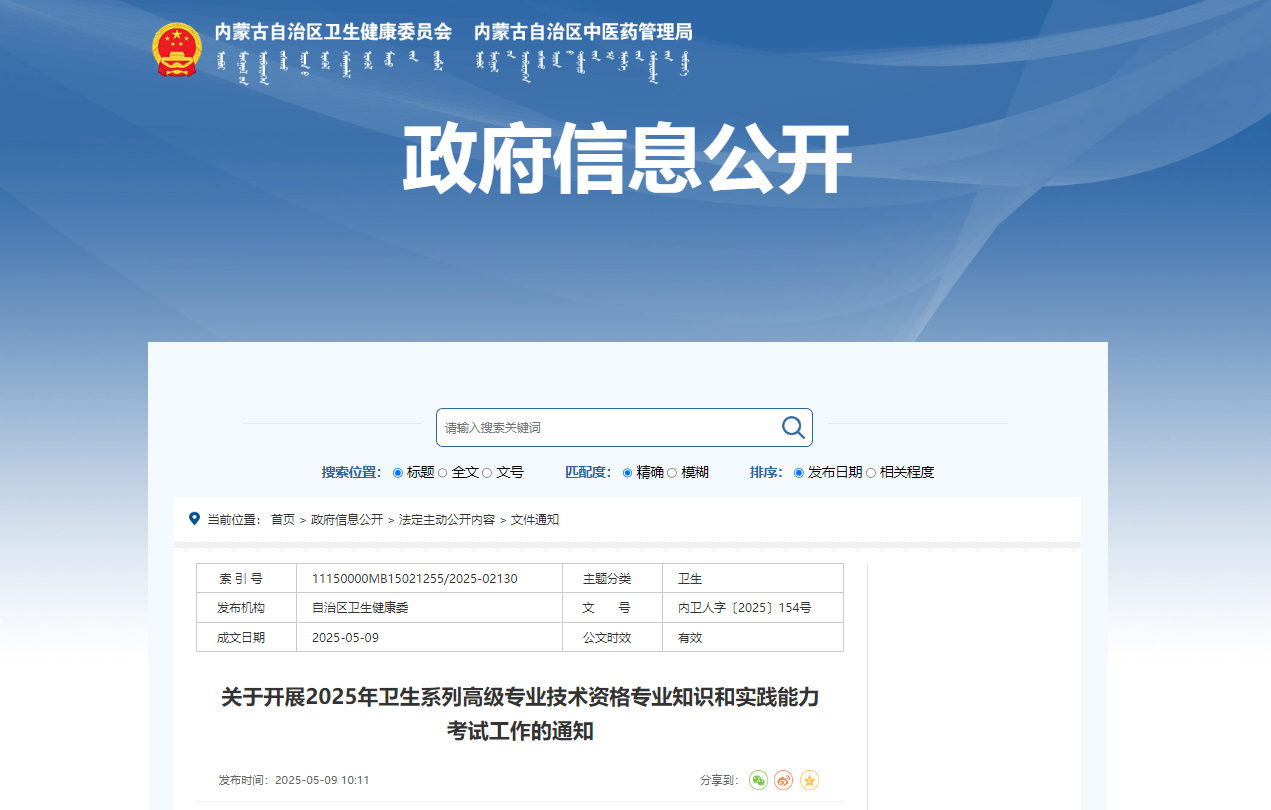Sort by 发布日期 radio

point(799,473)
